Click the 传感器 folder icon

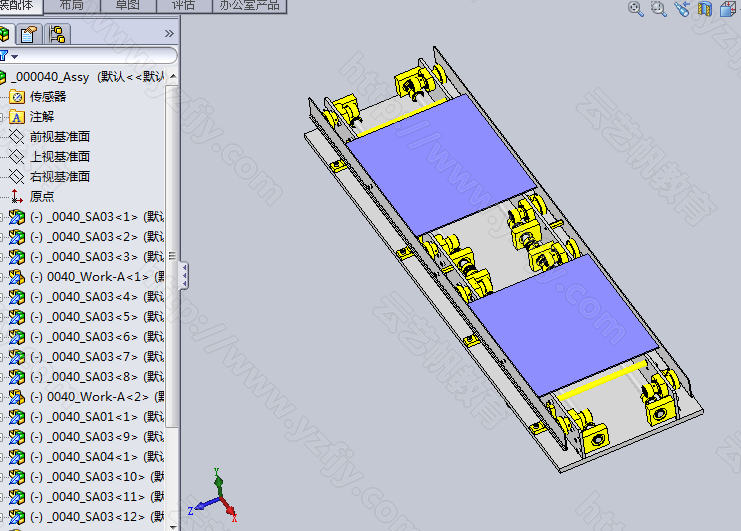17,97
